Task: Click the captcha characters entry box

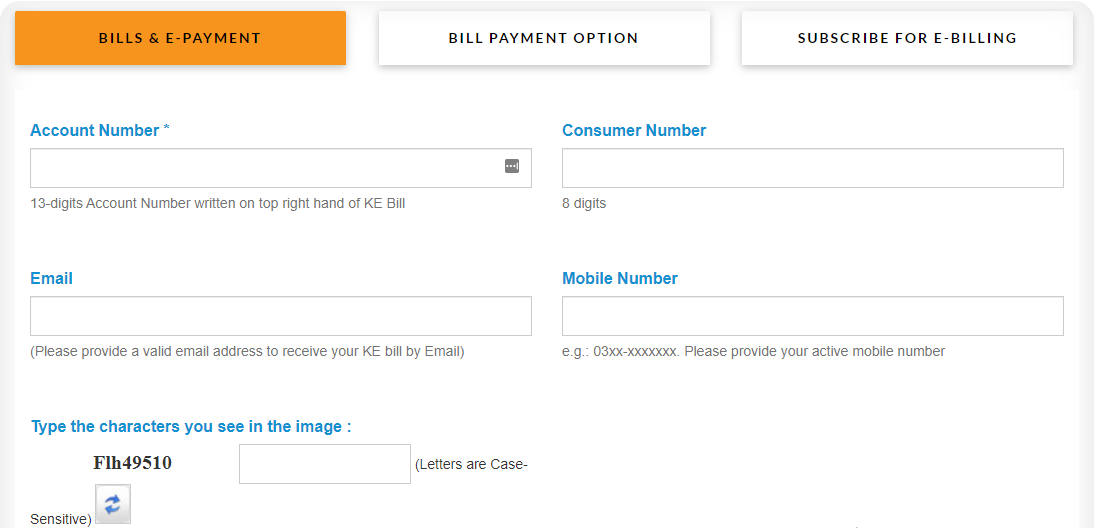Action: [325, 464]
